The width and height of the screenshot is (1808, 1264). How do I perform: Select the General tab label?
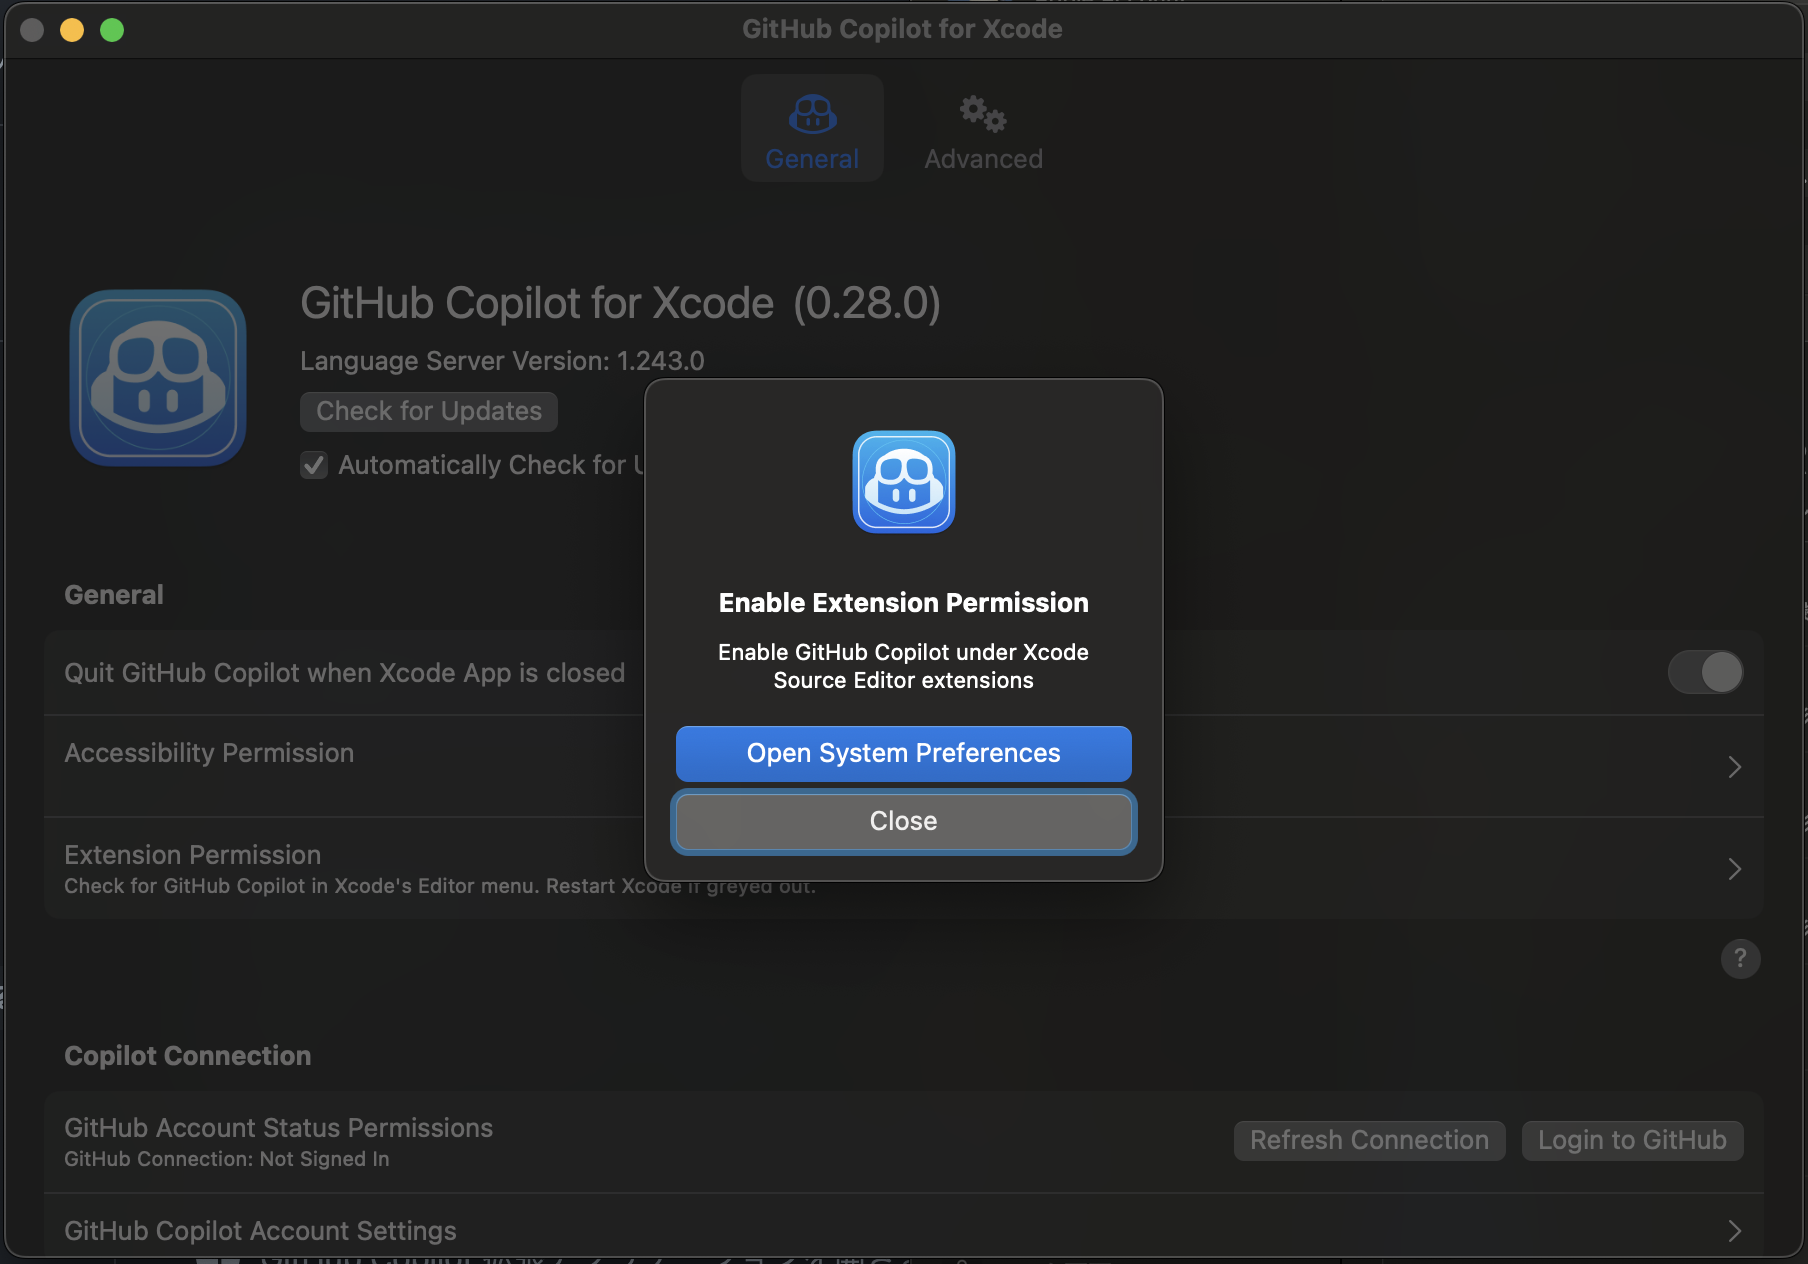[812, 159]
